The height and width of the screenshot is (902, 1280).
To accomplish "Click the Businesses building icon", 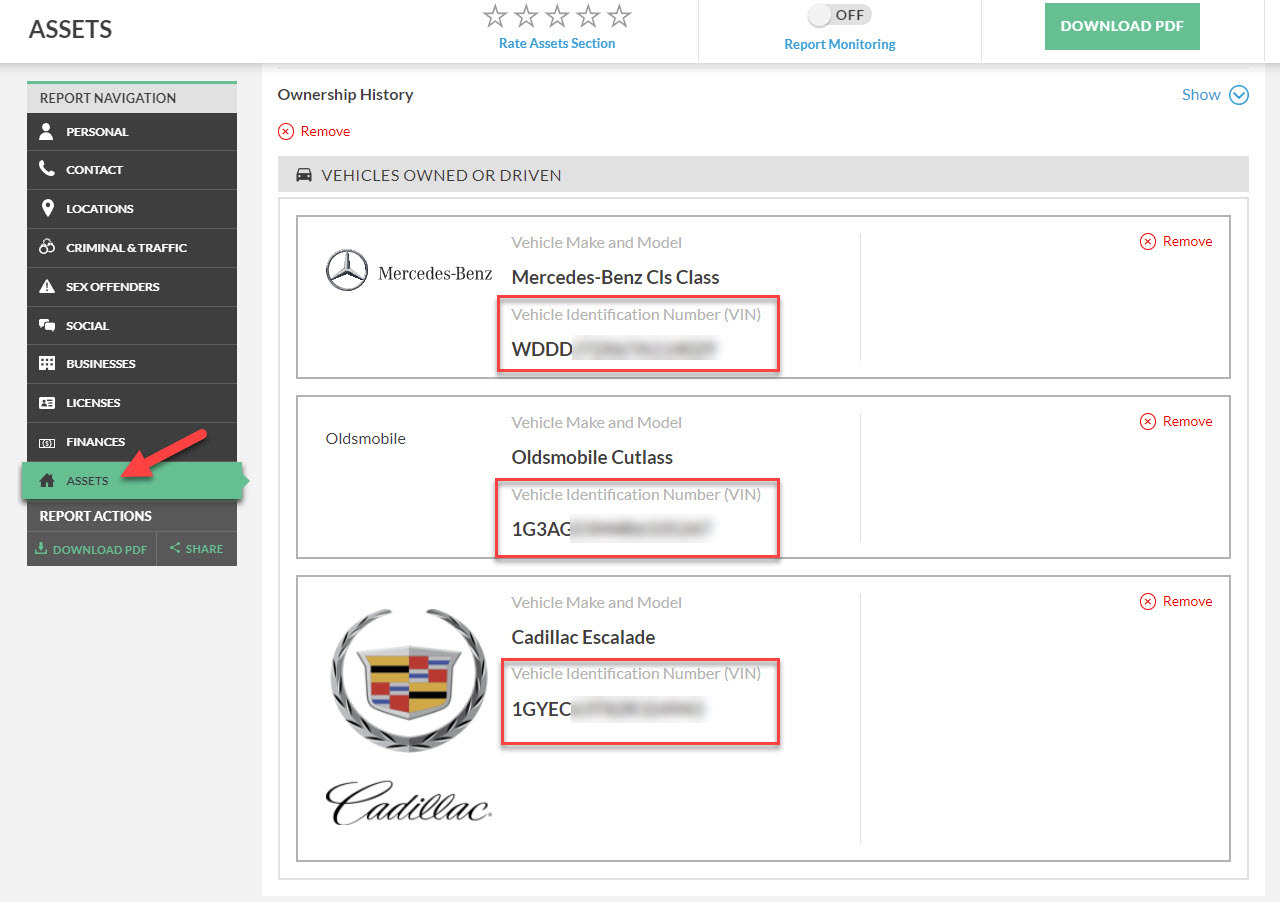I will (46, 364).
